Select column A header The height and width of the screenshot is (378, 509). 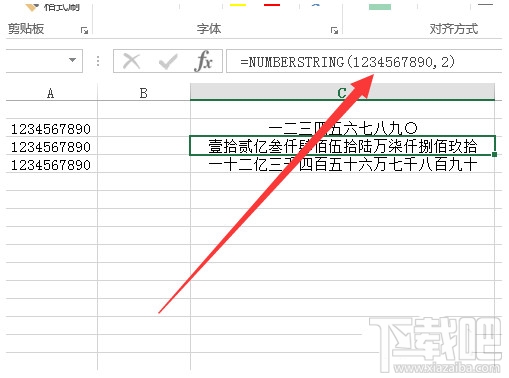[x=51, y=93]
